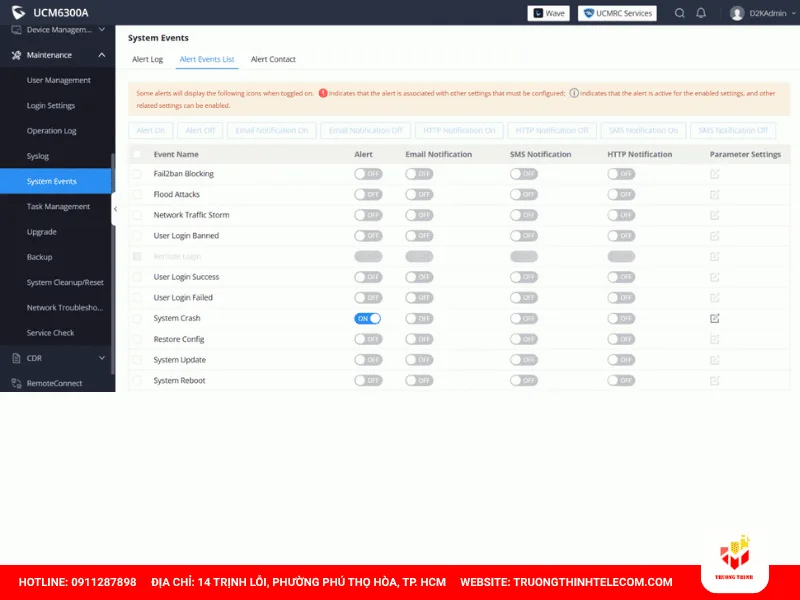Click the RemoteConnect sidebar icon
800x600 pixels.
16,383
